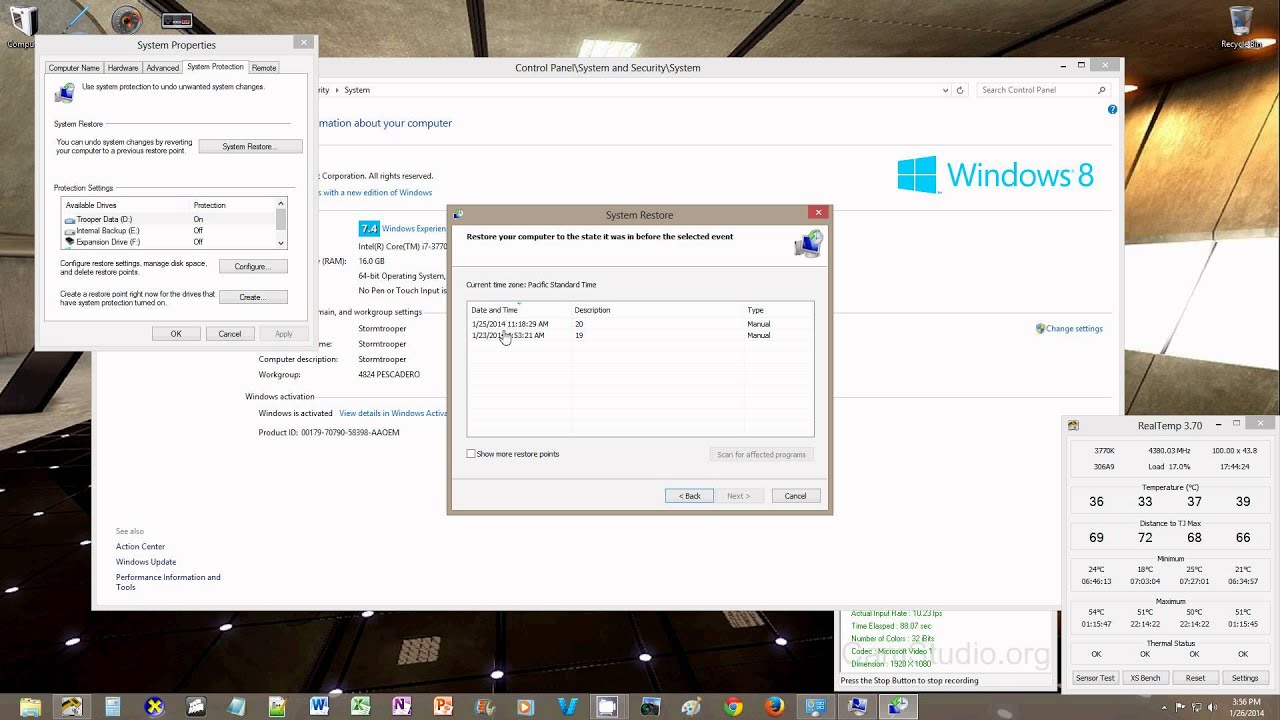Open Calculator from the taskbar
This screenshot has width=1280, height=720.
coord(113,706)
